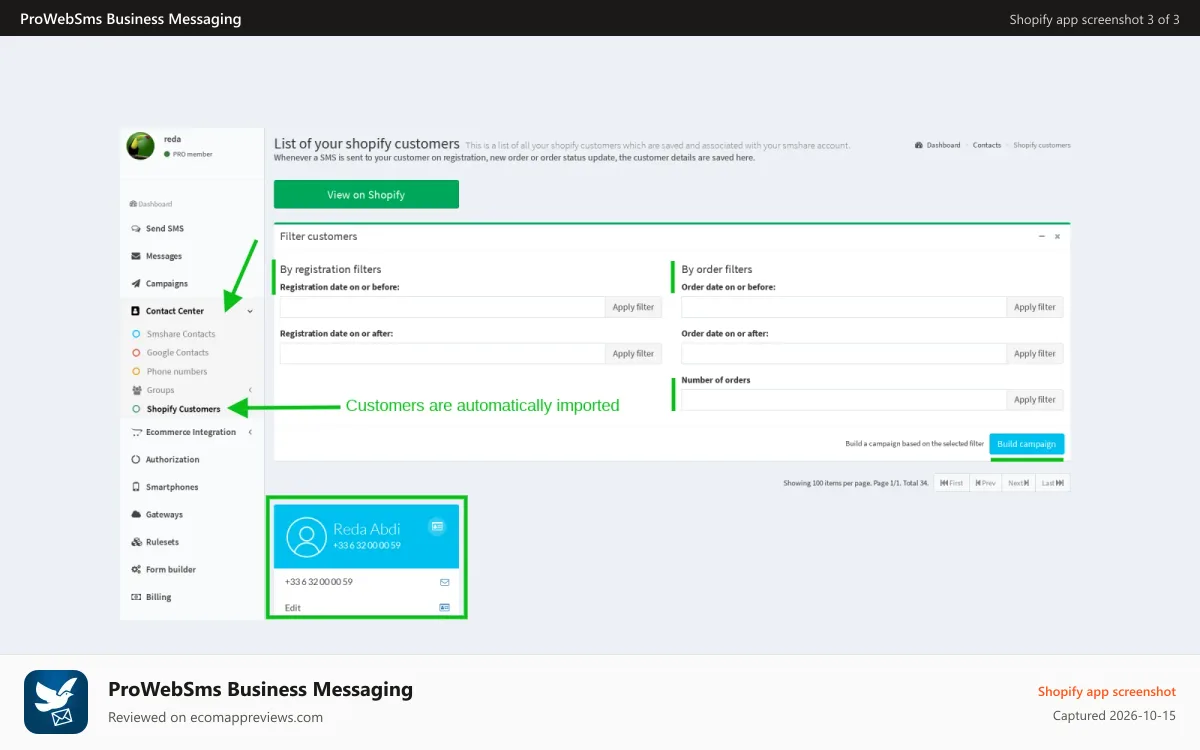Click the View on Shopify button
This screenshot has height=750, width=1200.
coord(366,194)
